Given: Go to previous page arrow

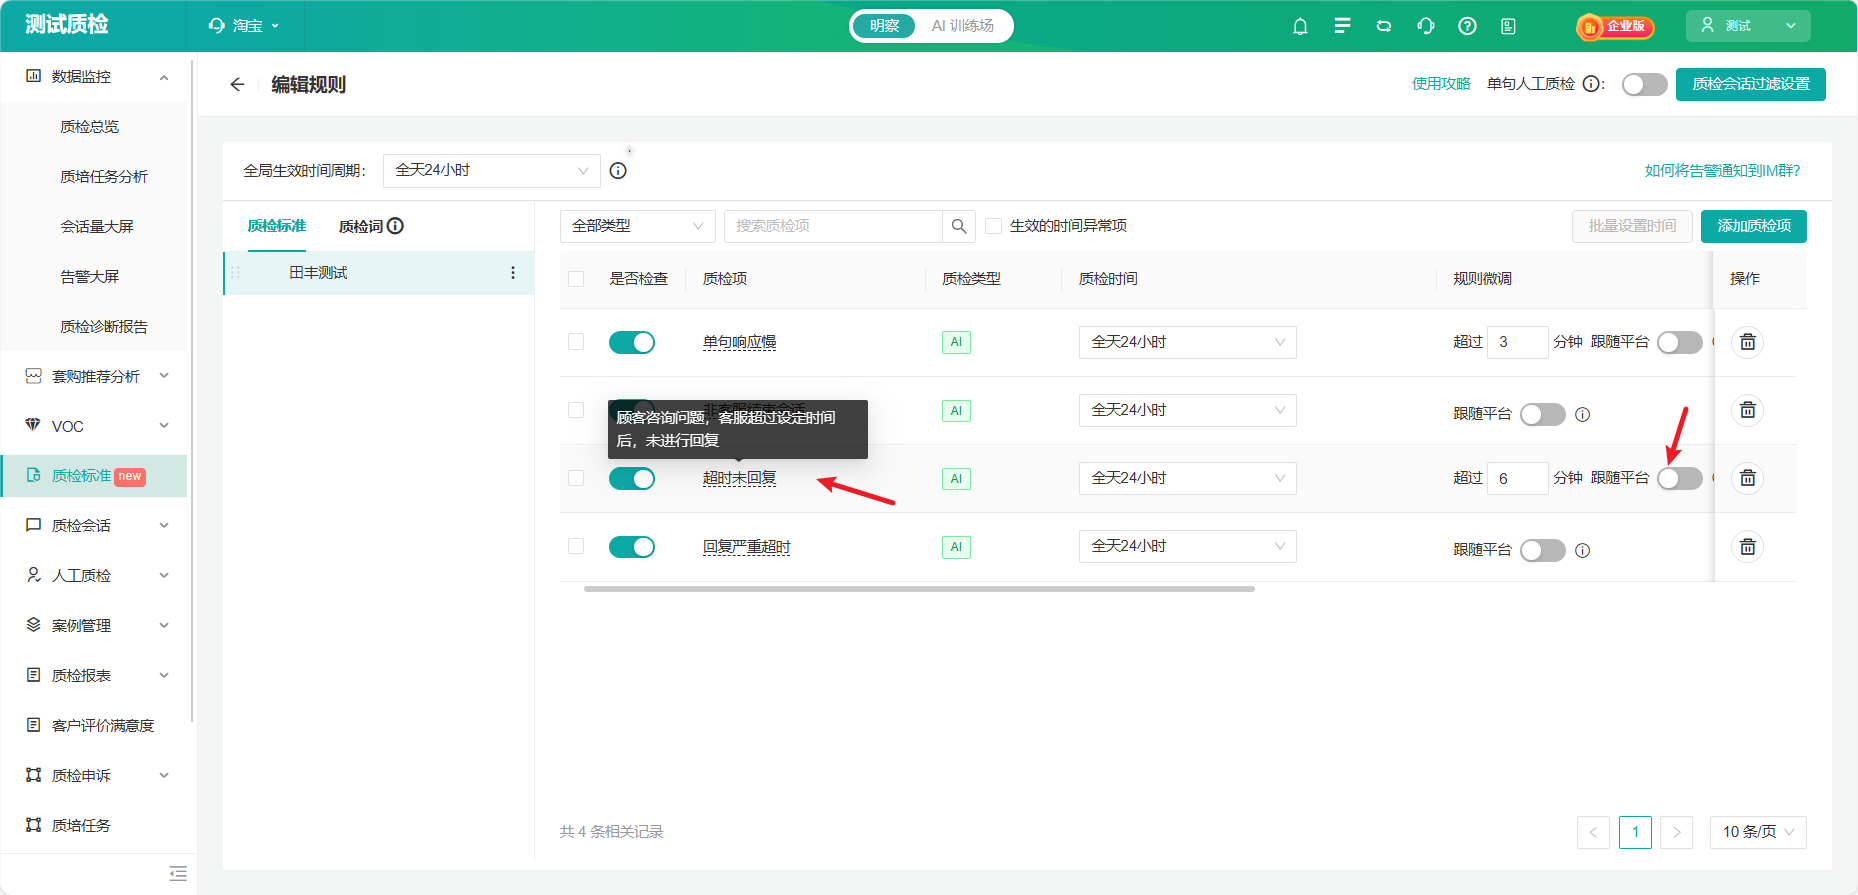Looking at the screenshot, I should (1593, 832).
